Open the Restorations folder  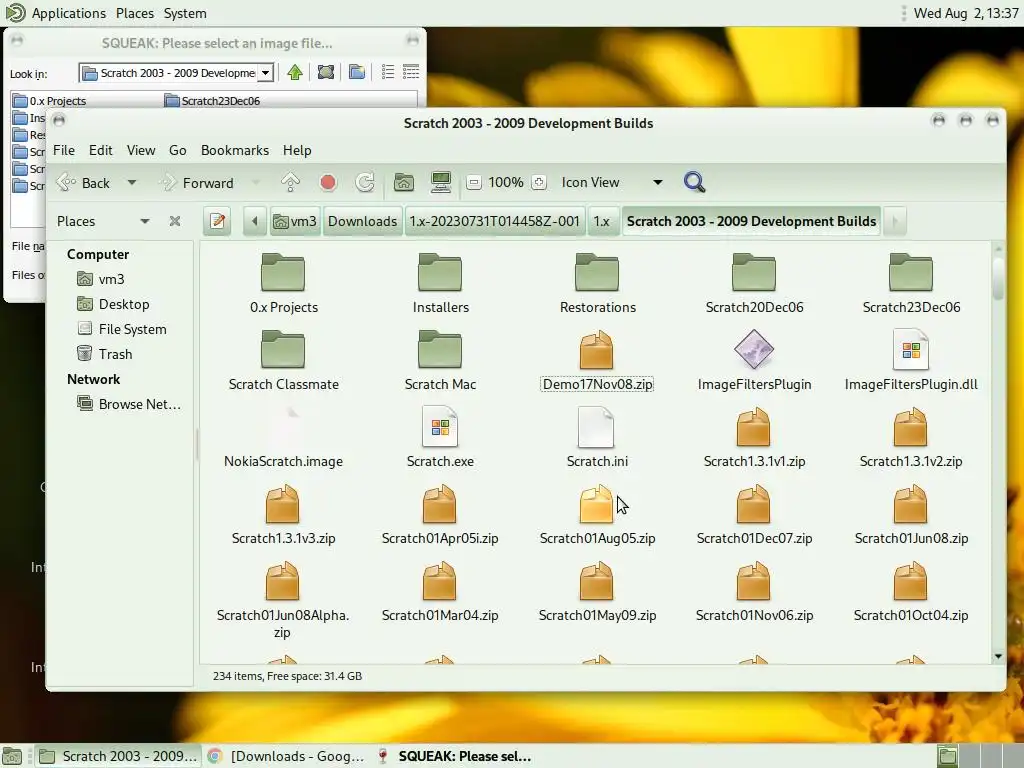point(597,272)
